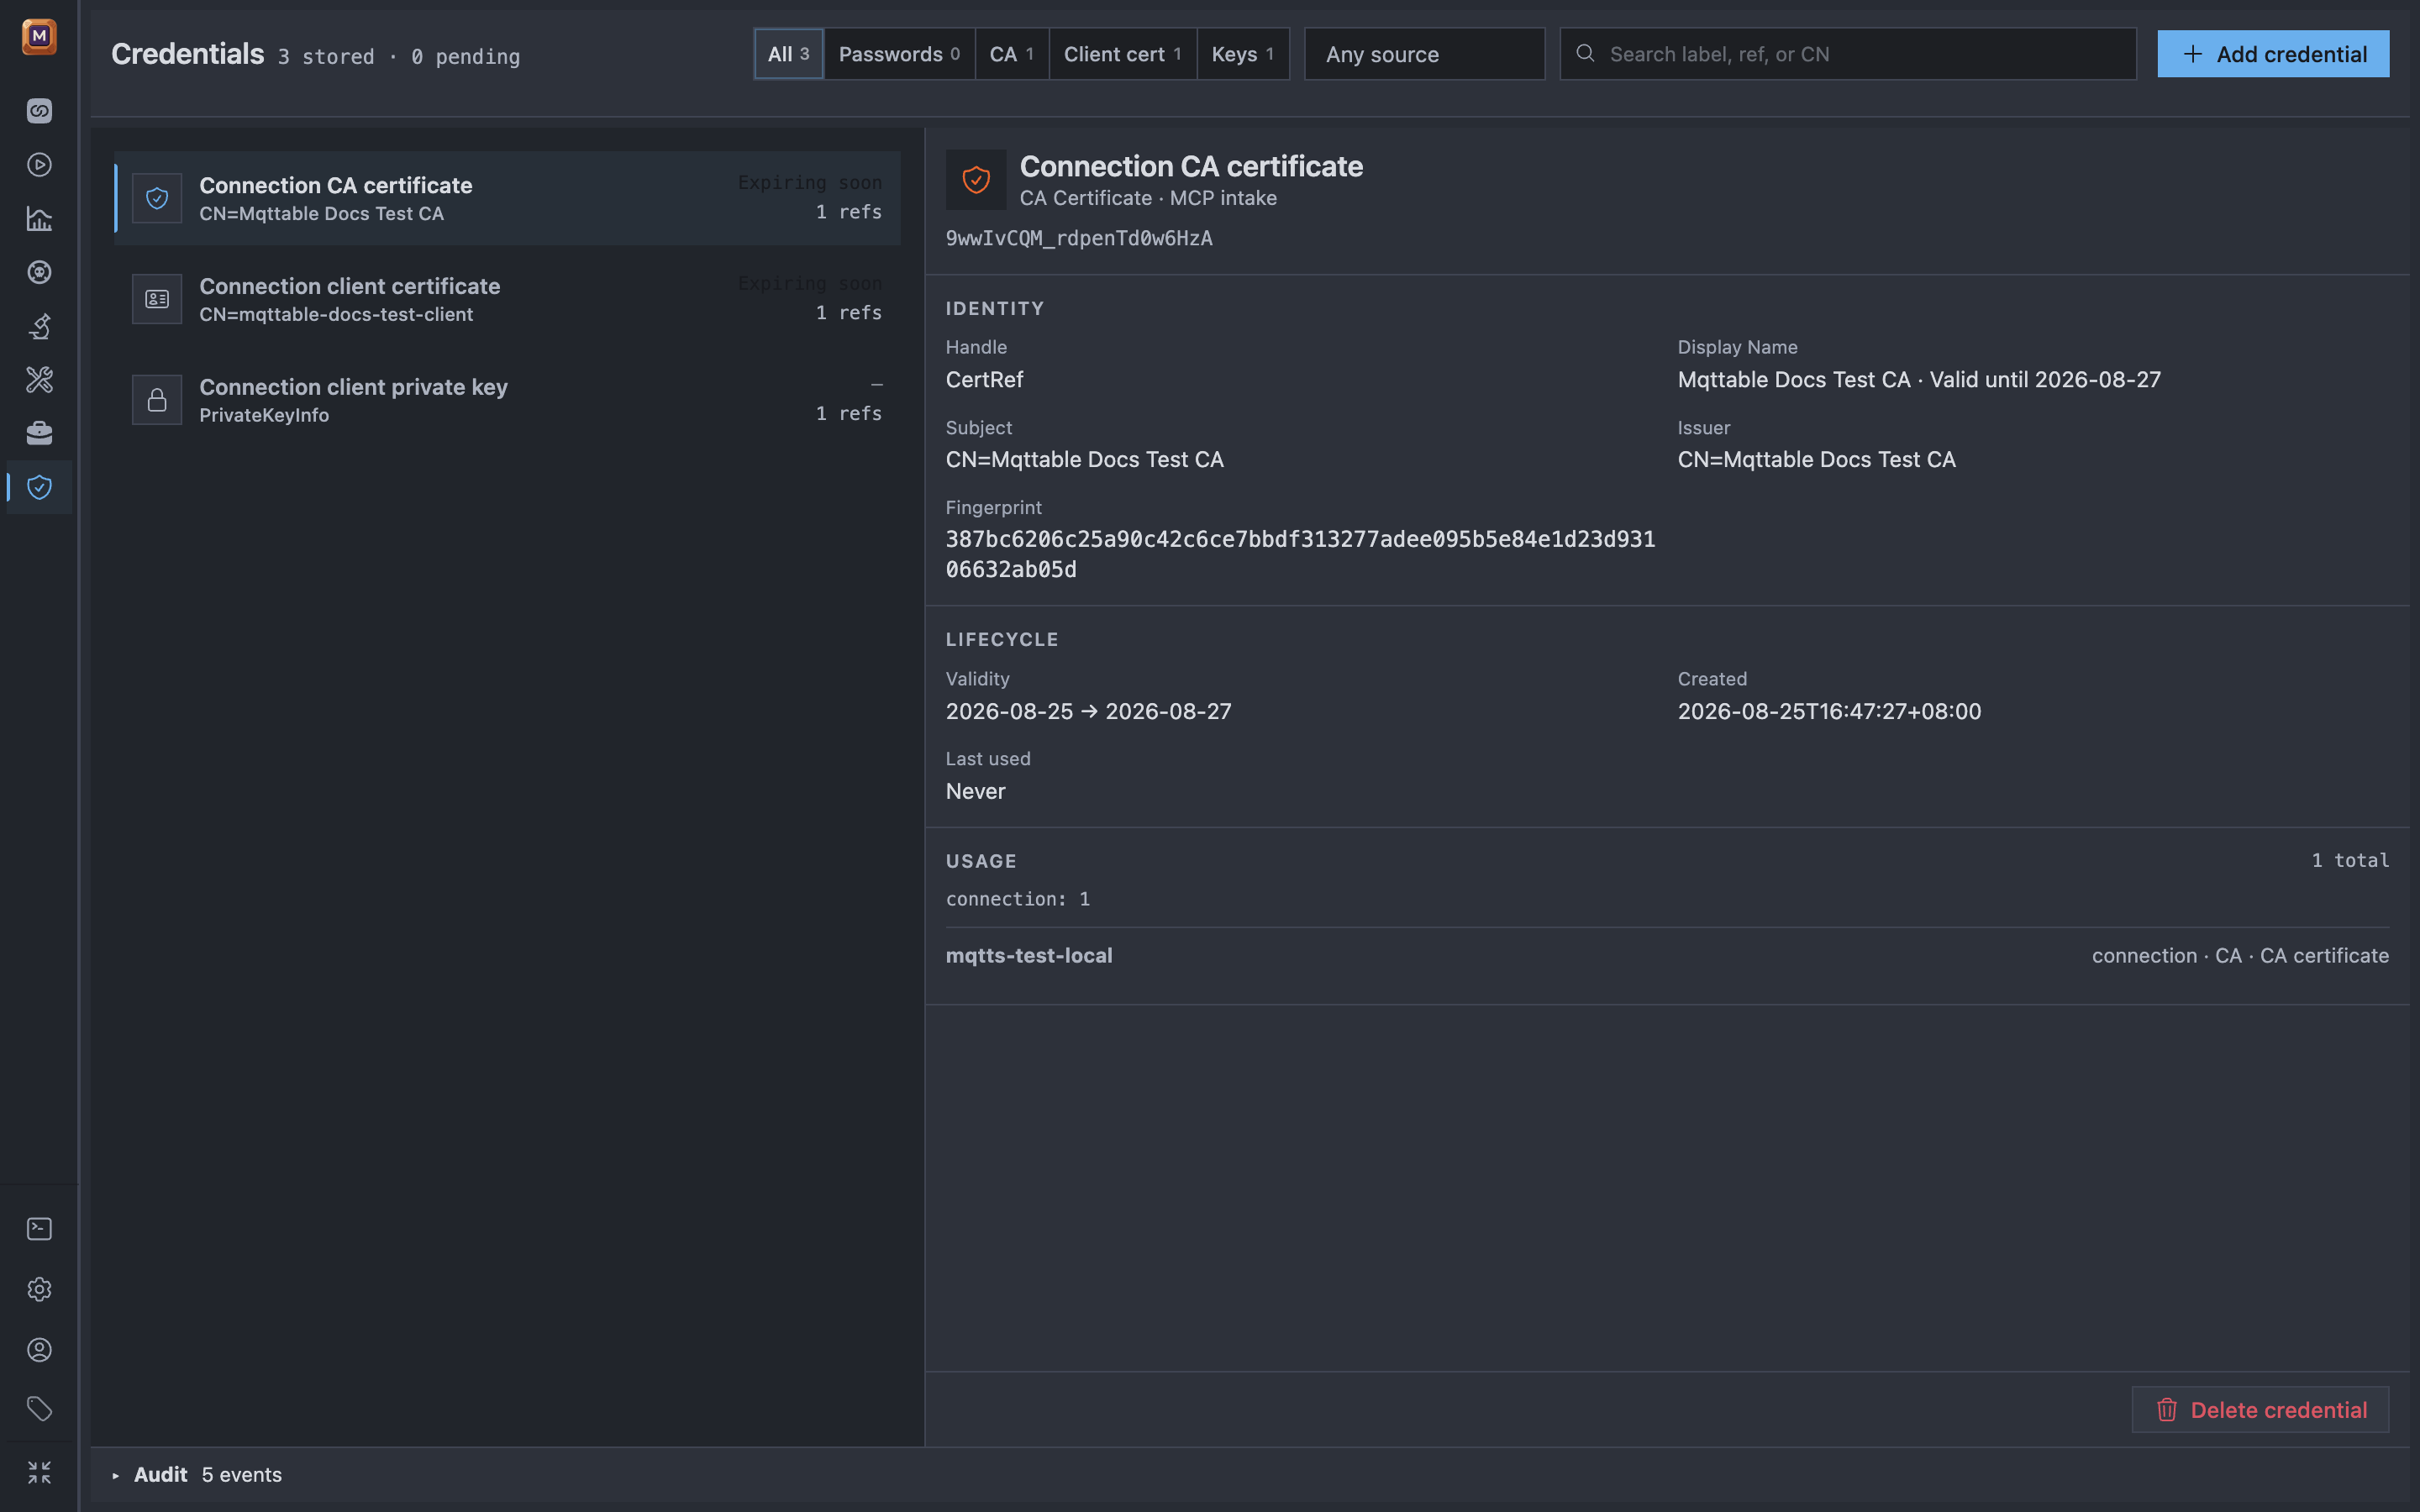Click connection · CA · CA certificate usage text
2420x1512 pixels.
2240,956
